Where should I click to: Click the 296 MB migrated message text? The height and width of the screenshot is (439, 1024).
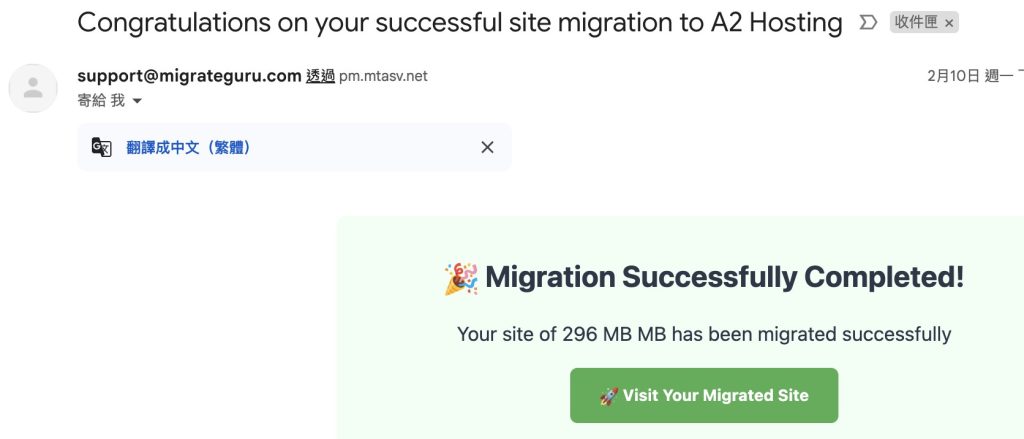703,334
